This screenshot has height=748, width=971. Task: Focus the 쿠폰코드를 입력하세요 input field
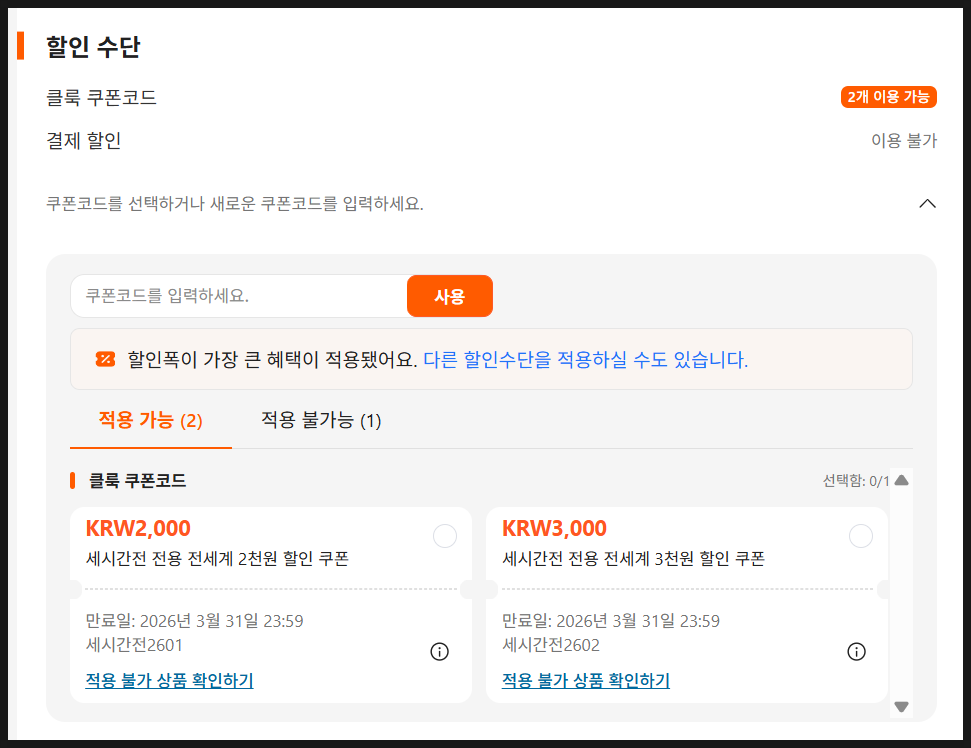click(238, 296)
